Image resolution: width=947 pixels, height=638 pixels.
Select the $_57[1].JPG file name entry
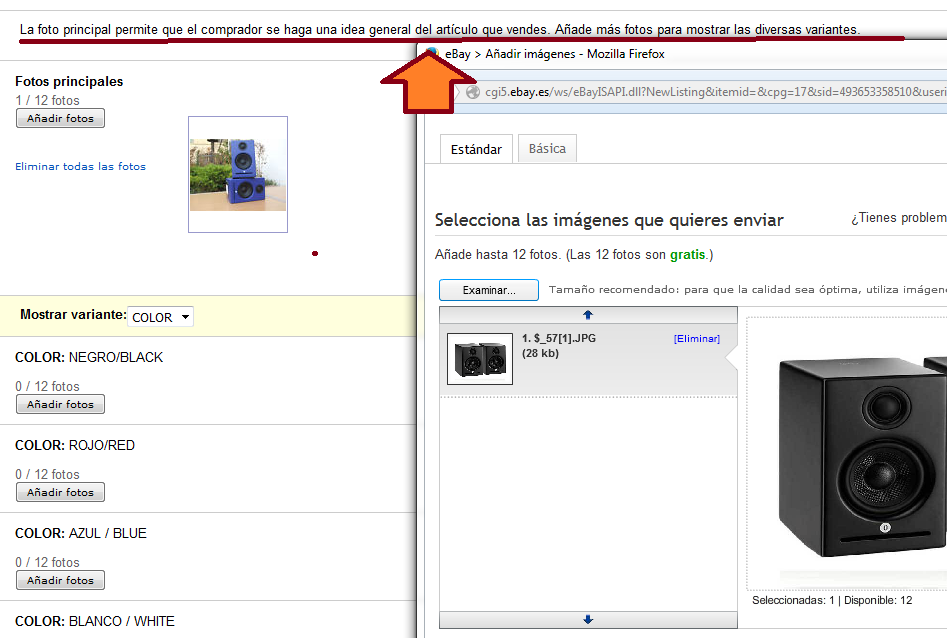559,339
